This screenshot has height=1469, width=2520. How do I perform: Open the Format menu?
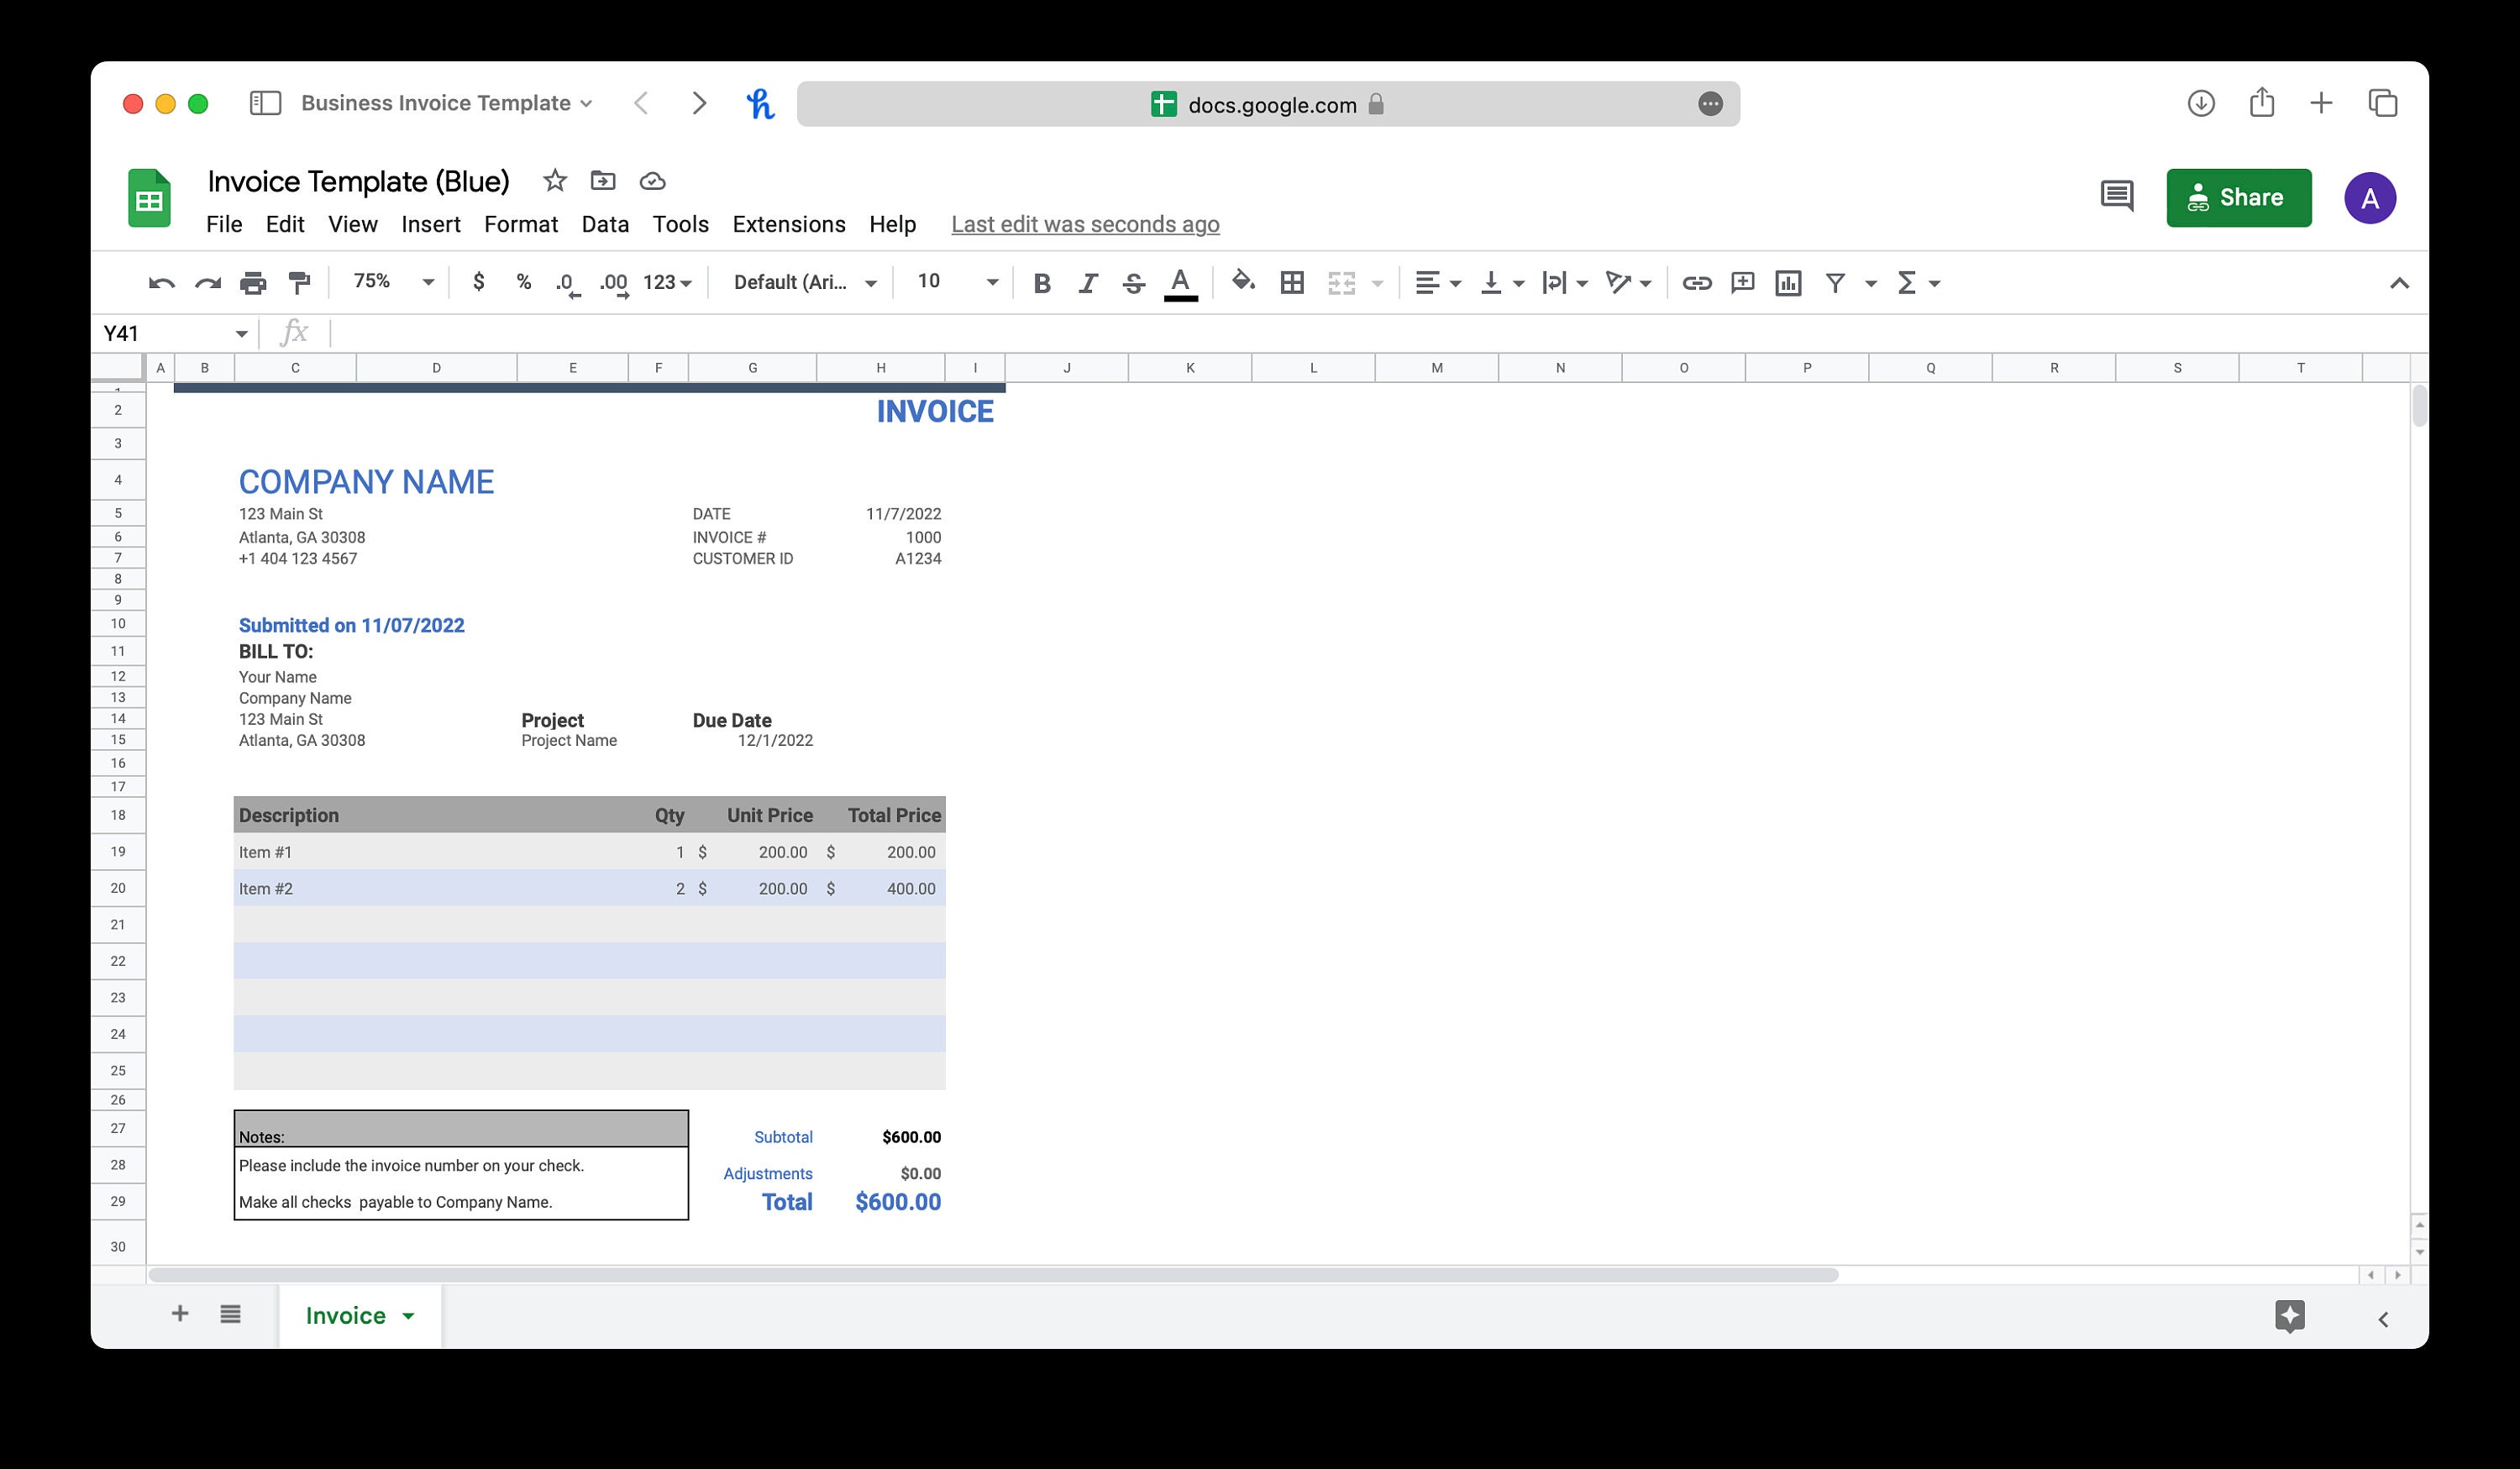click(x=521, y=224)
